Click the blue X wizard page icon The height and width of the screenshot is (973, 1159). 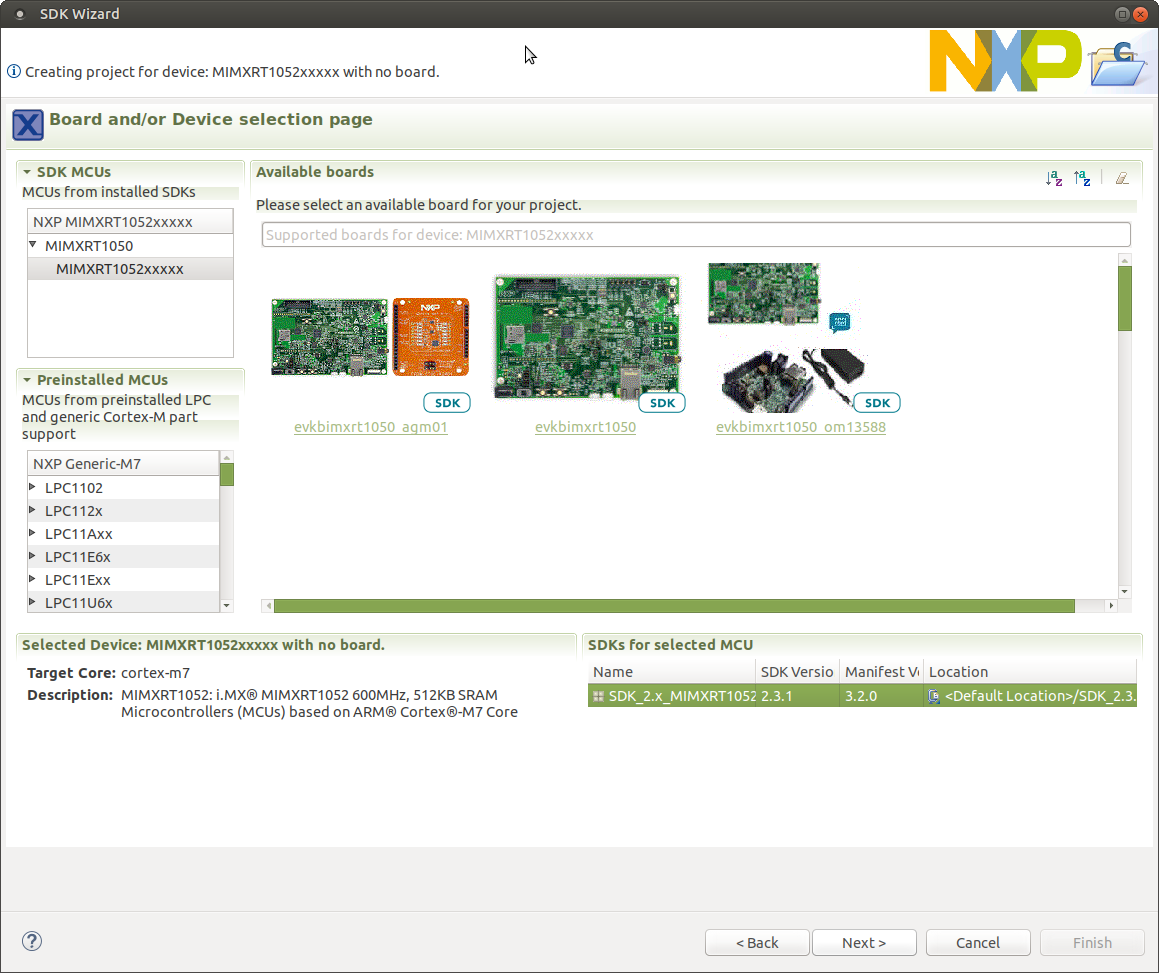(x=28, y=124)
